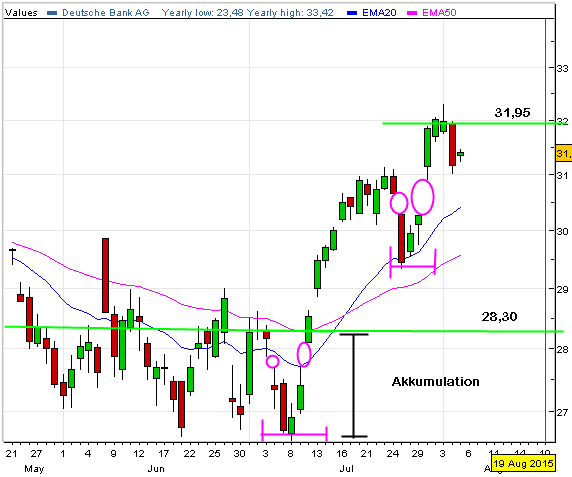
Task: Click the 31,95 resistance level label
Action: click(512, 113)
